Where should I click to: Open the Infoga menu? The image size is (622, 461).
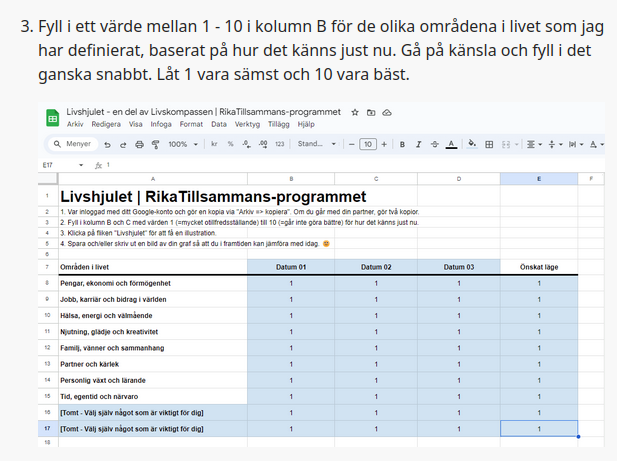[161, 124]
